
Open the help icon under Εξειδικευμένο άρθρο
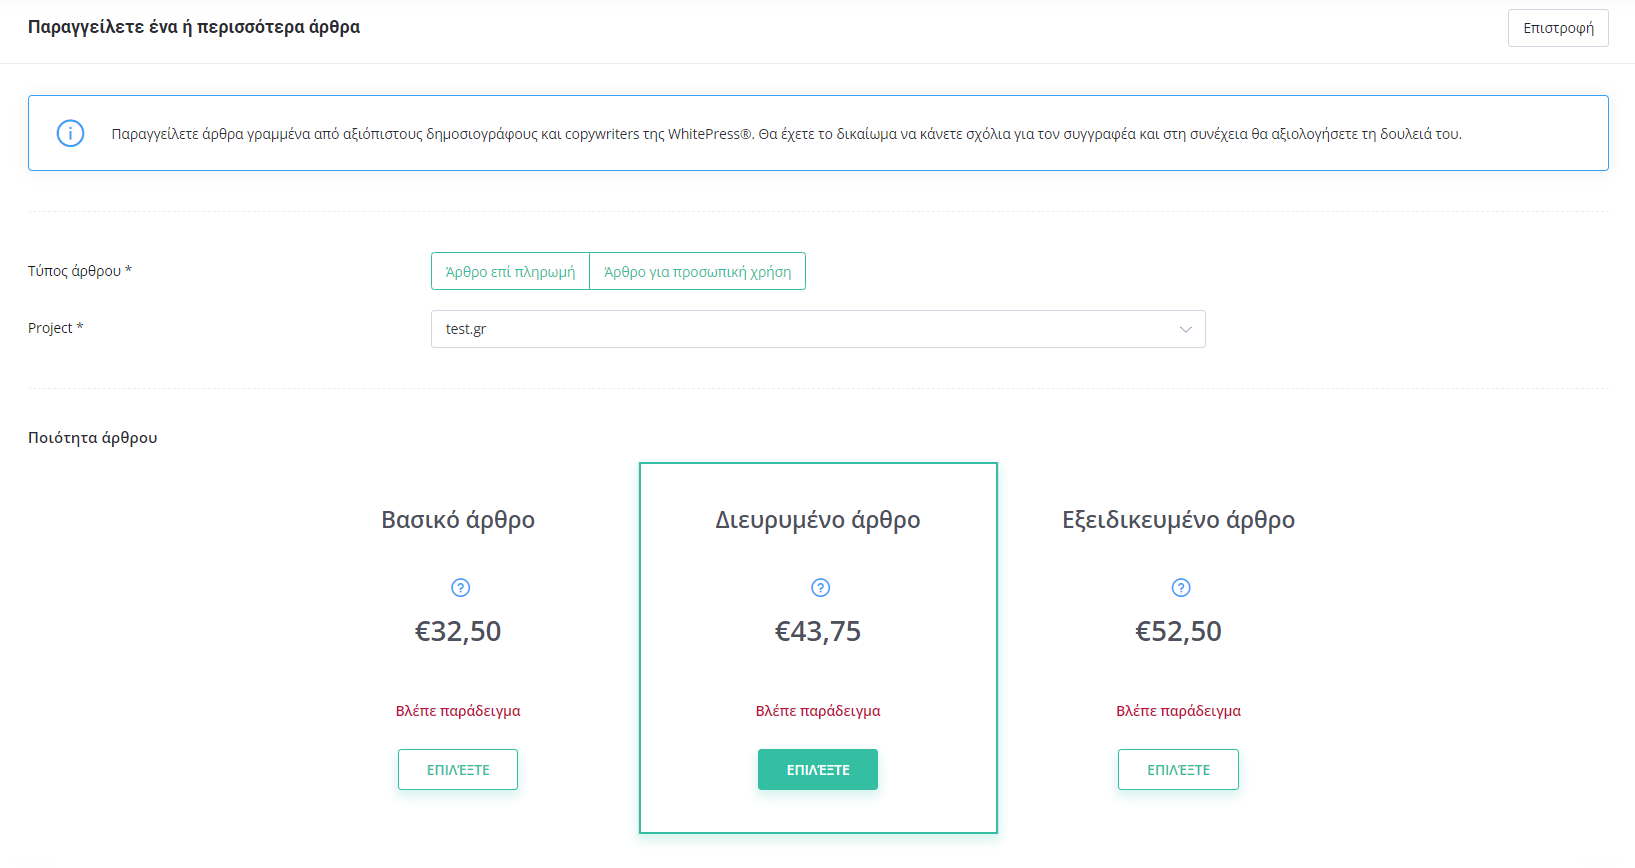pos(1181,588)
